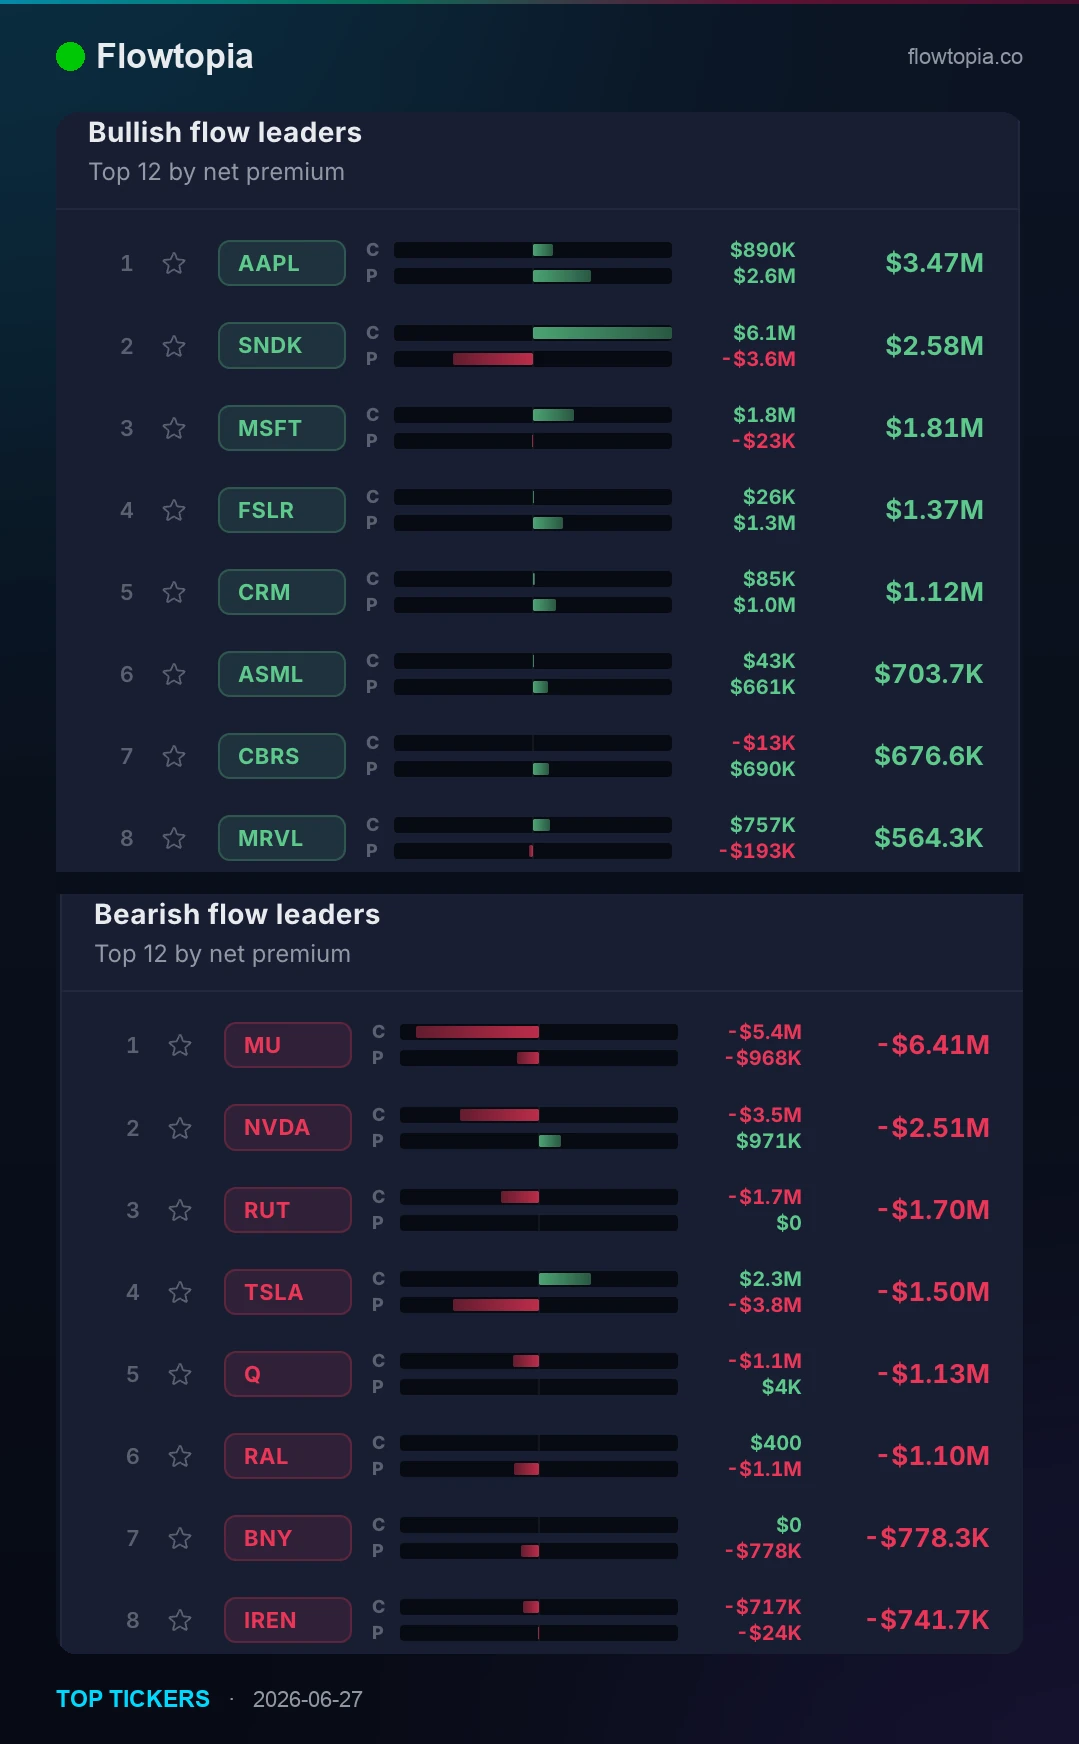Image resolution: width=1079 pixels, height=1744 pixels.
Task: Click IREN net value -$741.7K
Action: 928,1620
